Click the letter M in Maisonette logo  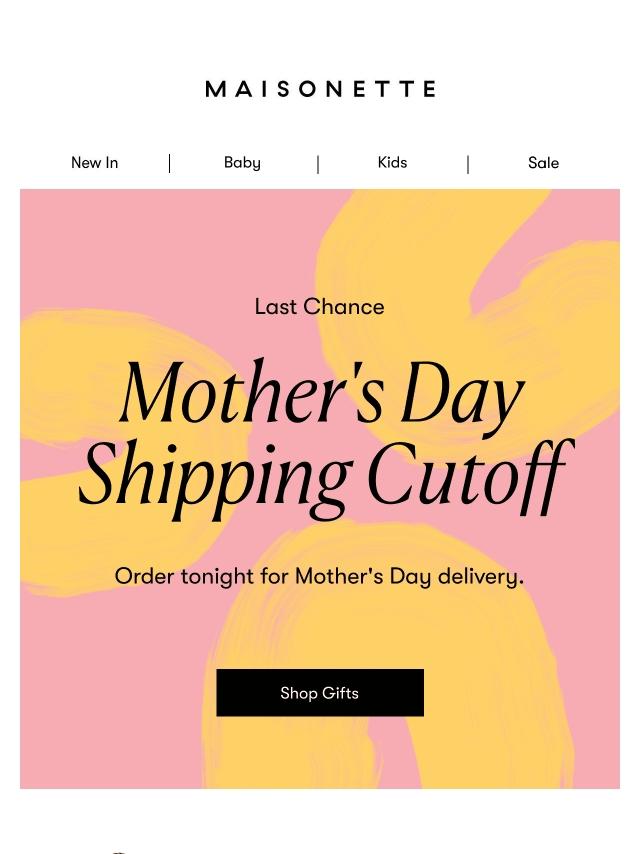pos(215,89)
